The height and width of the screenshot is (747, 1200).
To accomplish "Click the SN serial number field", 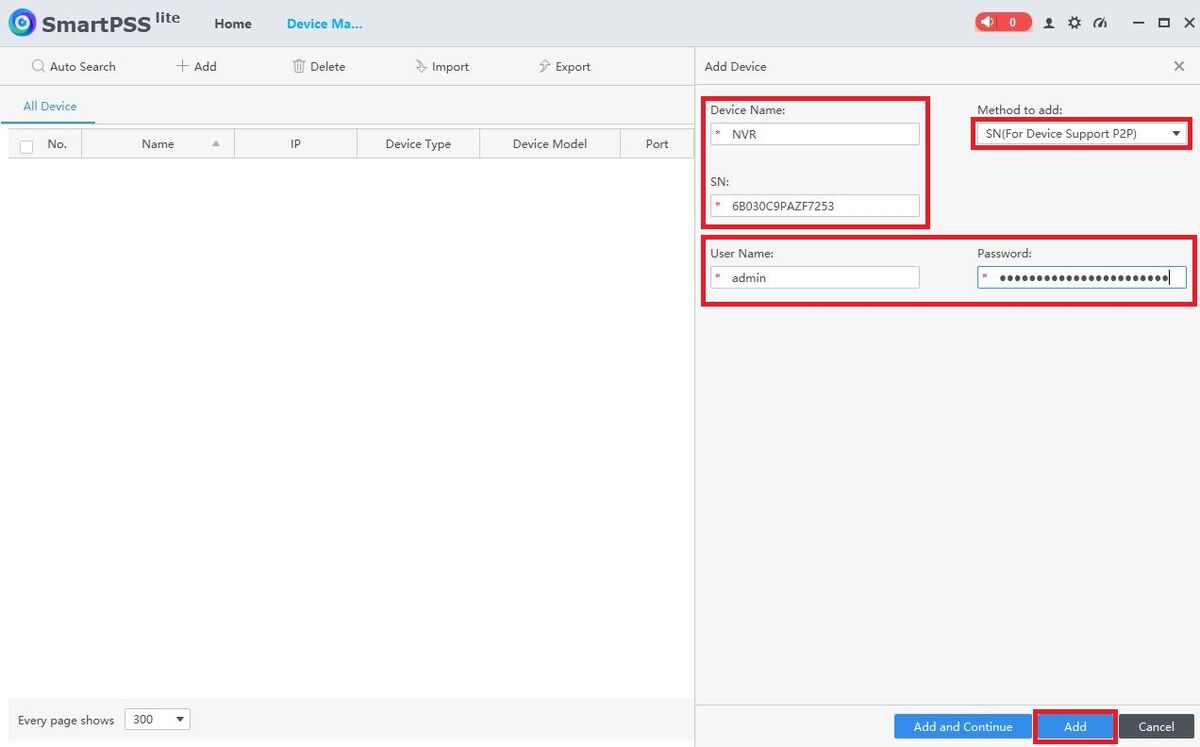I will coord(815,206).
